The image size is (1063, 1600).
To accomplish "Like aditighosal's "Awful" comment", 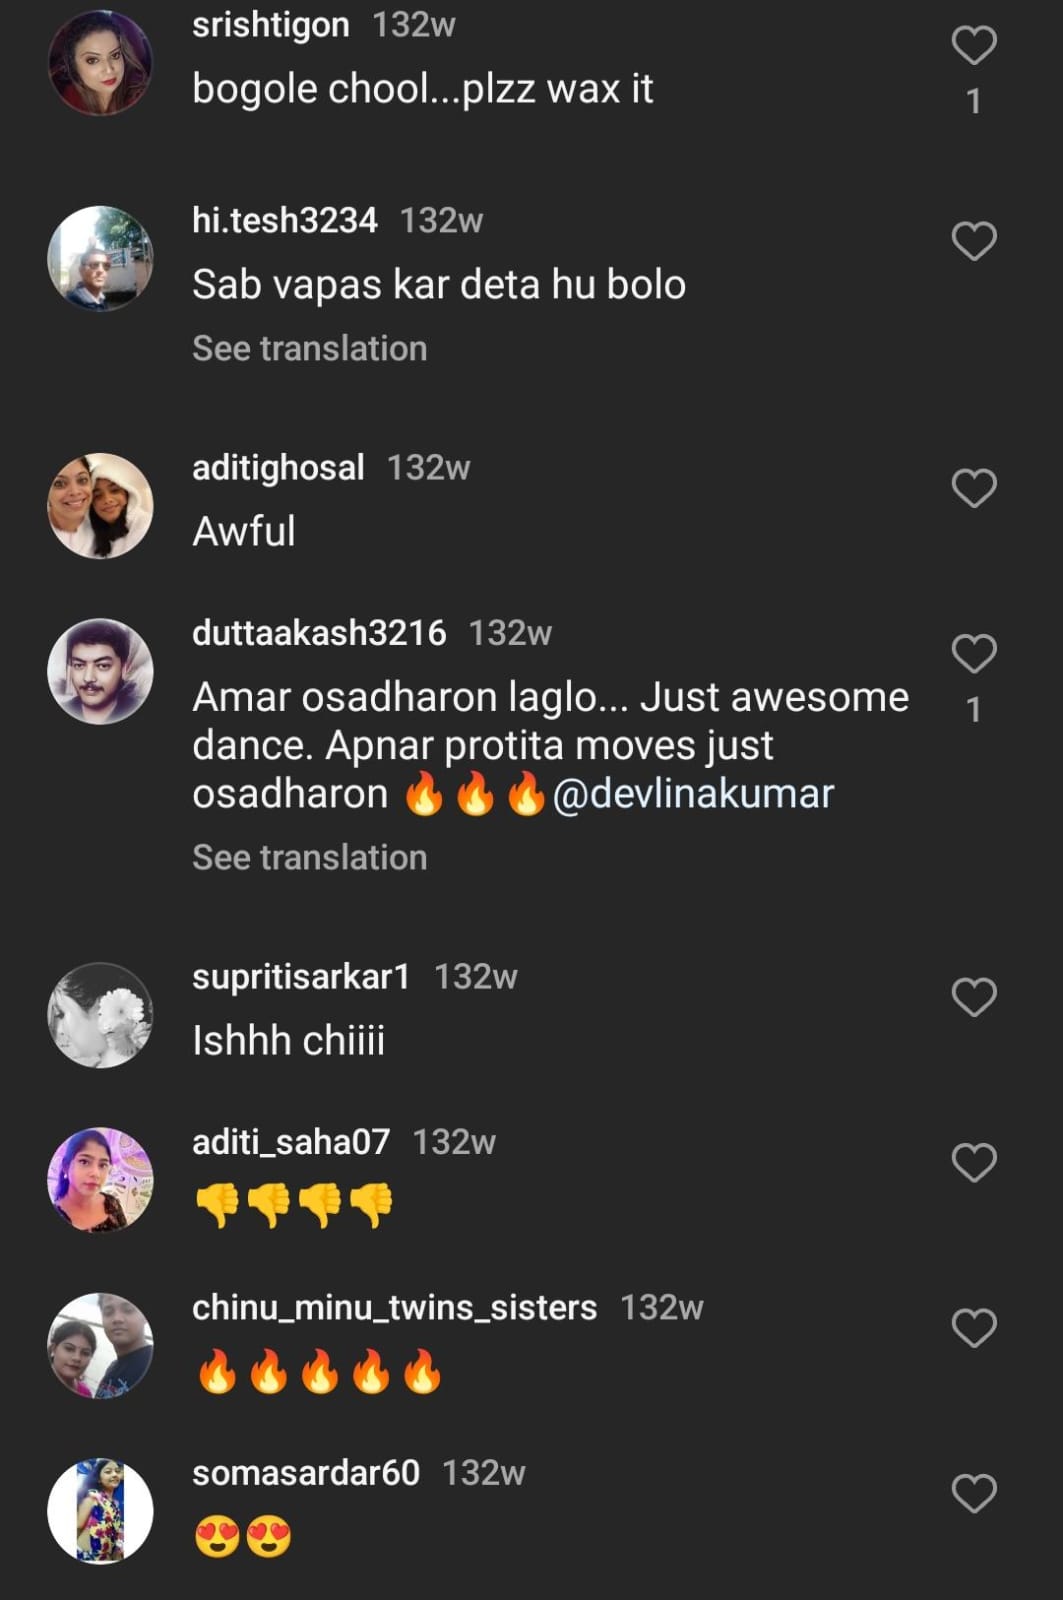I will 973,489.
